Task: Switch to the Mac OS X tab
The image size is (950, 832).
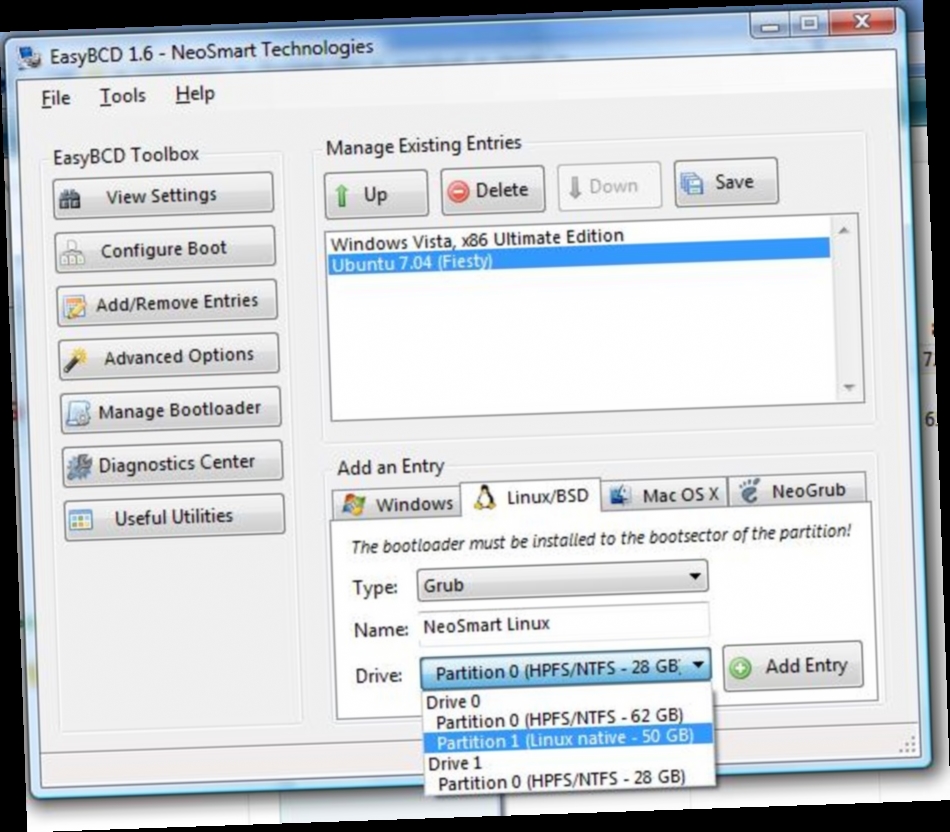Action: 665,495
